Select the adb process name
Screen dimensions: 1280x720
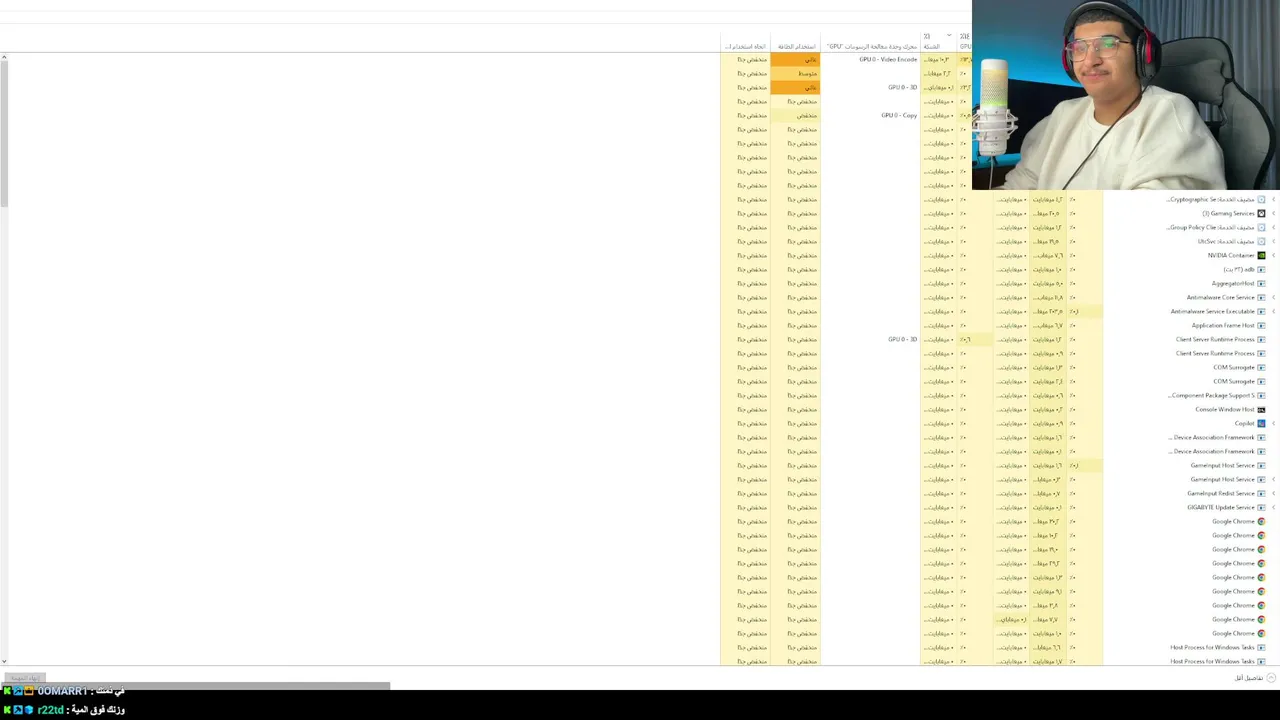[x=1239, y=270]
